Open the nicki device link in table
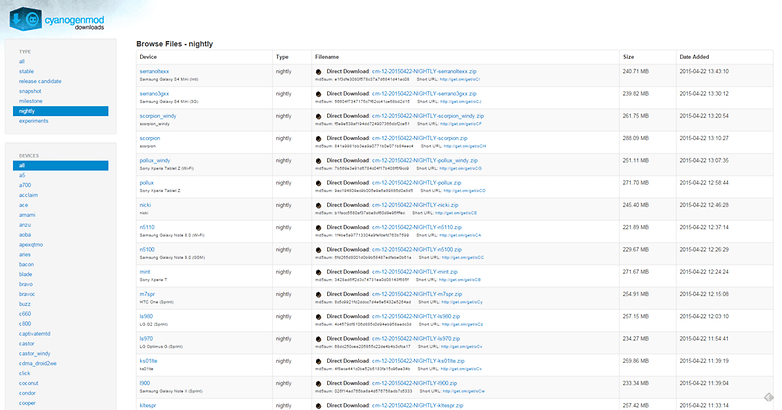The width and height of the screenshot is (782, 410). 145,205
